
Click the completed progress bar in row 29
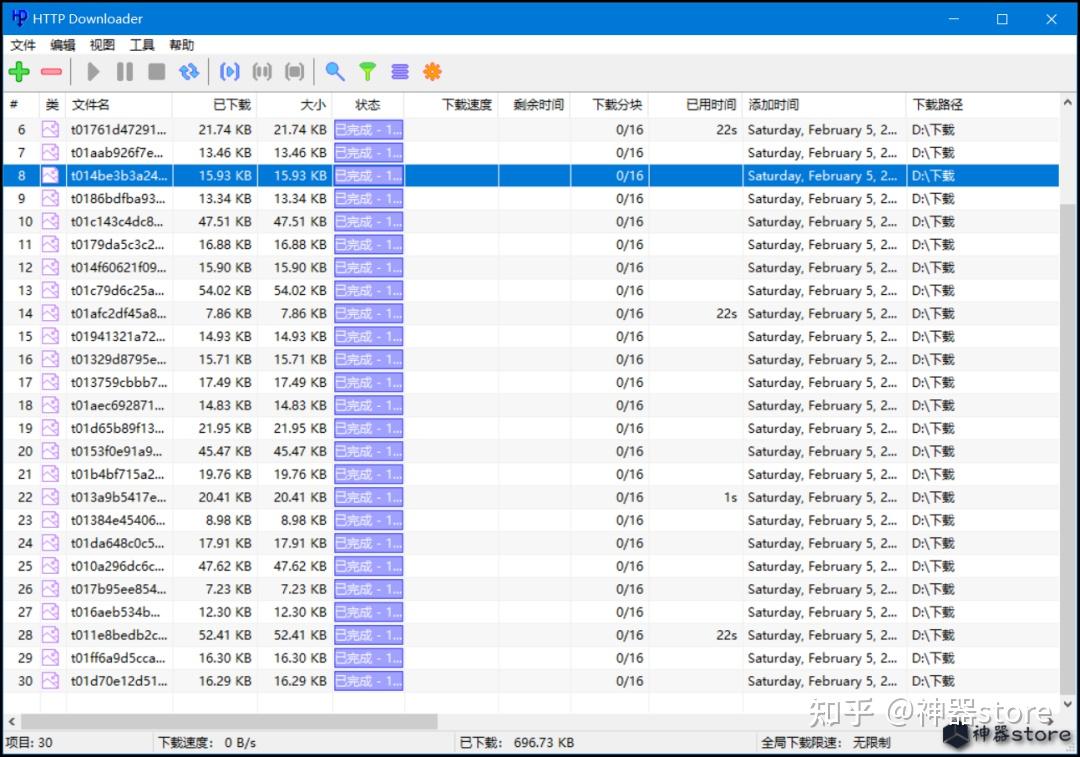(x=368, y=658)
